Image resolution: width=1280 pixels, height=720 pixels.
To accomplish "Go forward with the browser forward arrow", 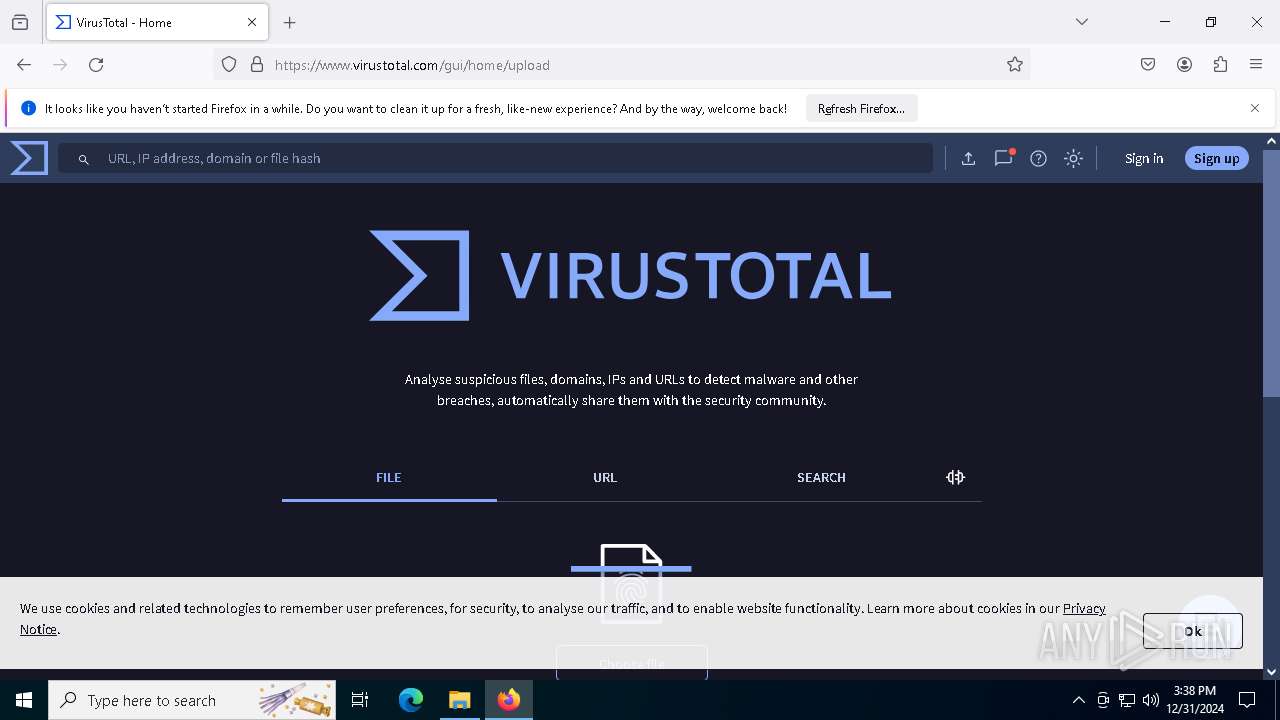I will click(60, 65).
